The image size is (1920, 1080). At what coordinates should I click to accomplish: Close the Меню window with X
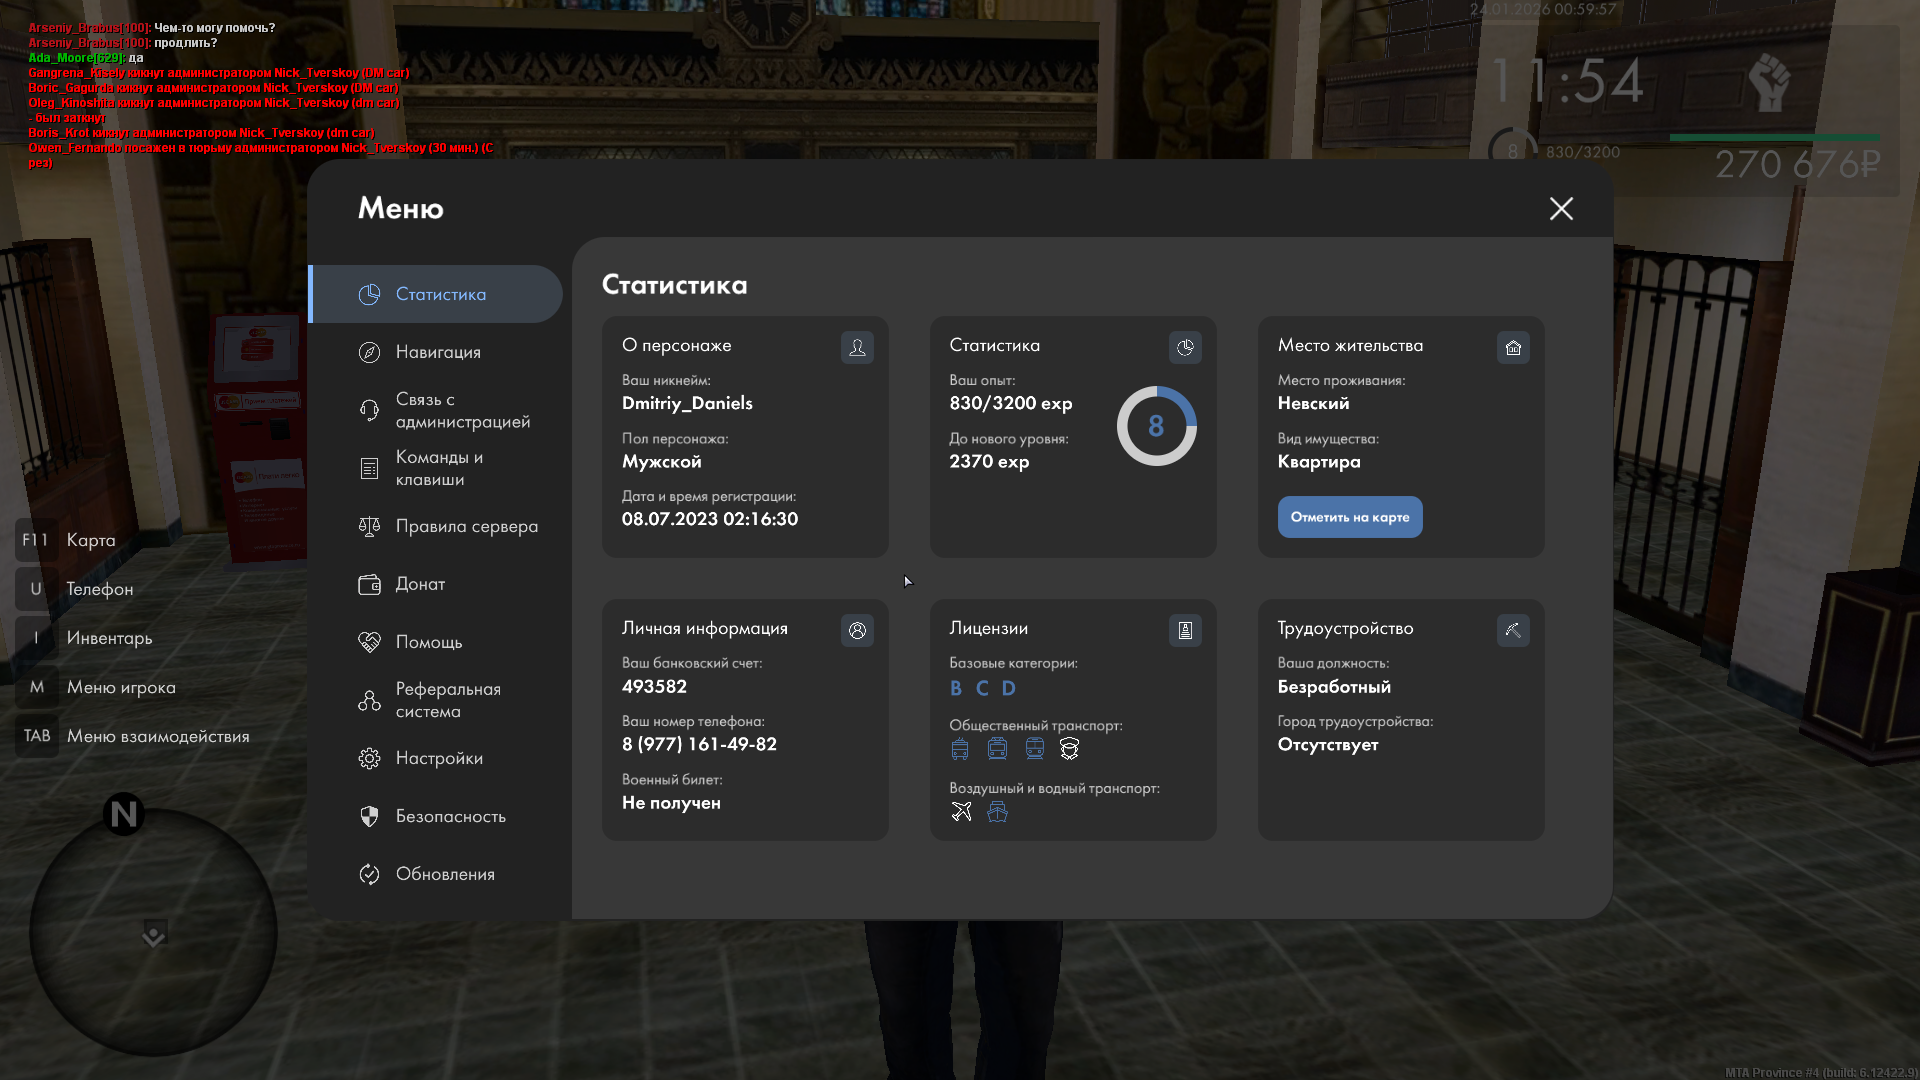pos(1561,208)
